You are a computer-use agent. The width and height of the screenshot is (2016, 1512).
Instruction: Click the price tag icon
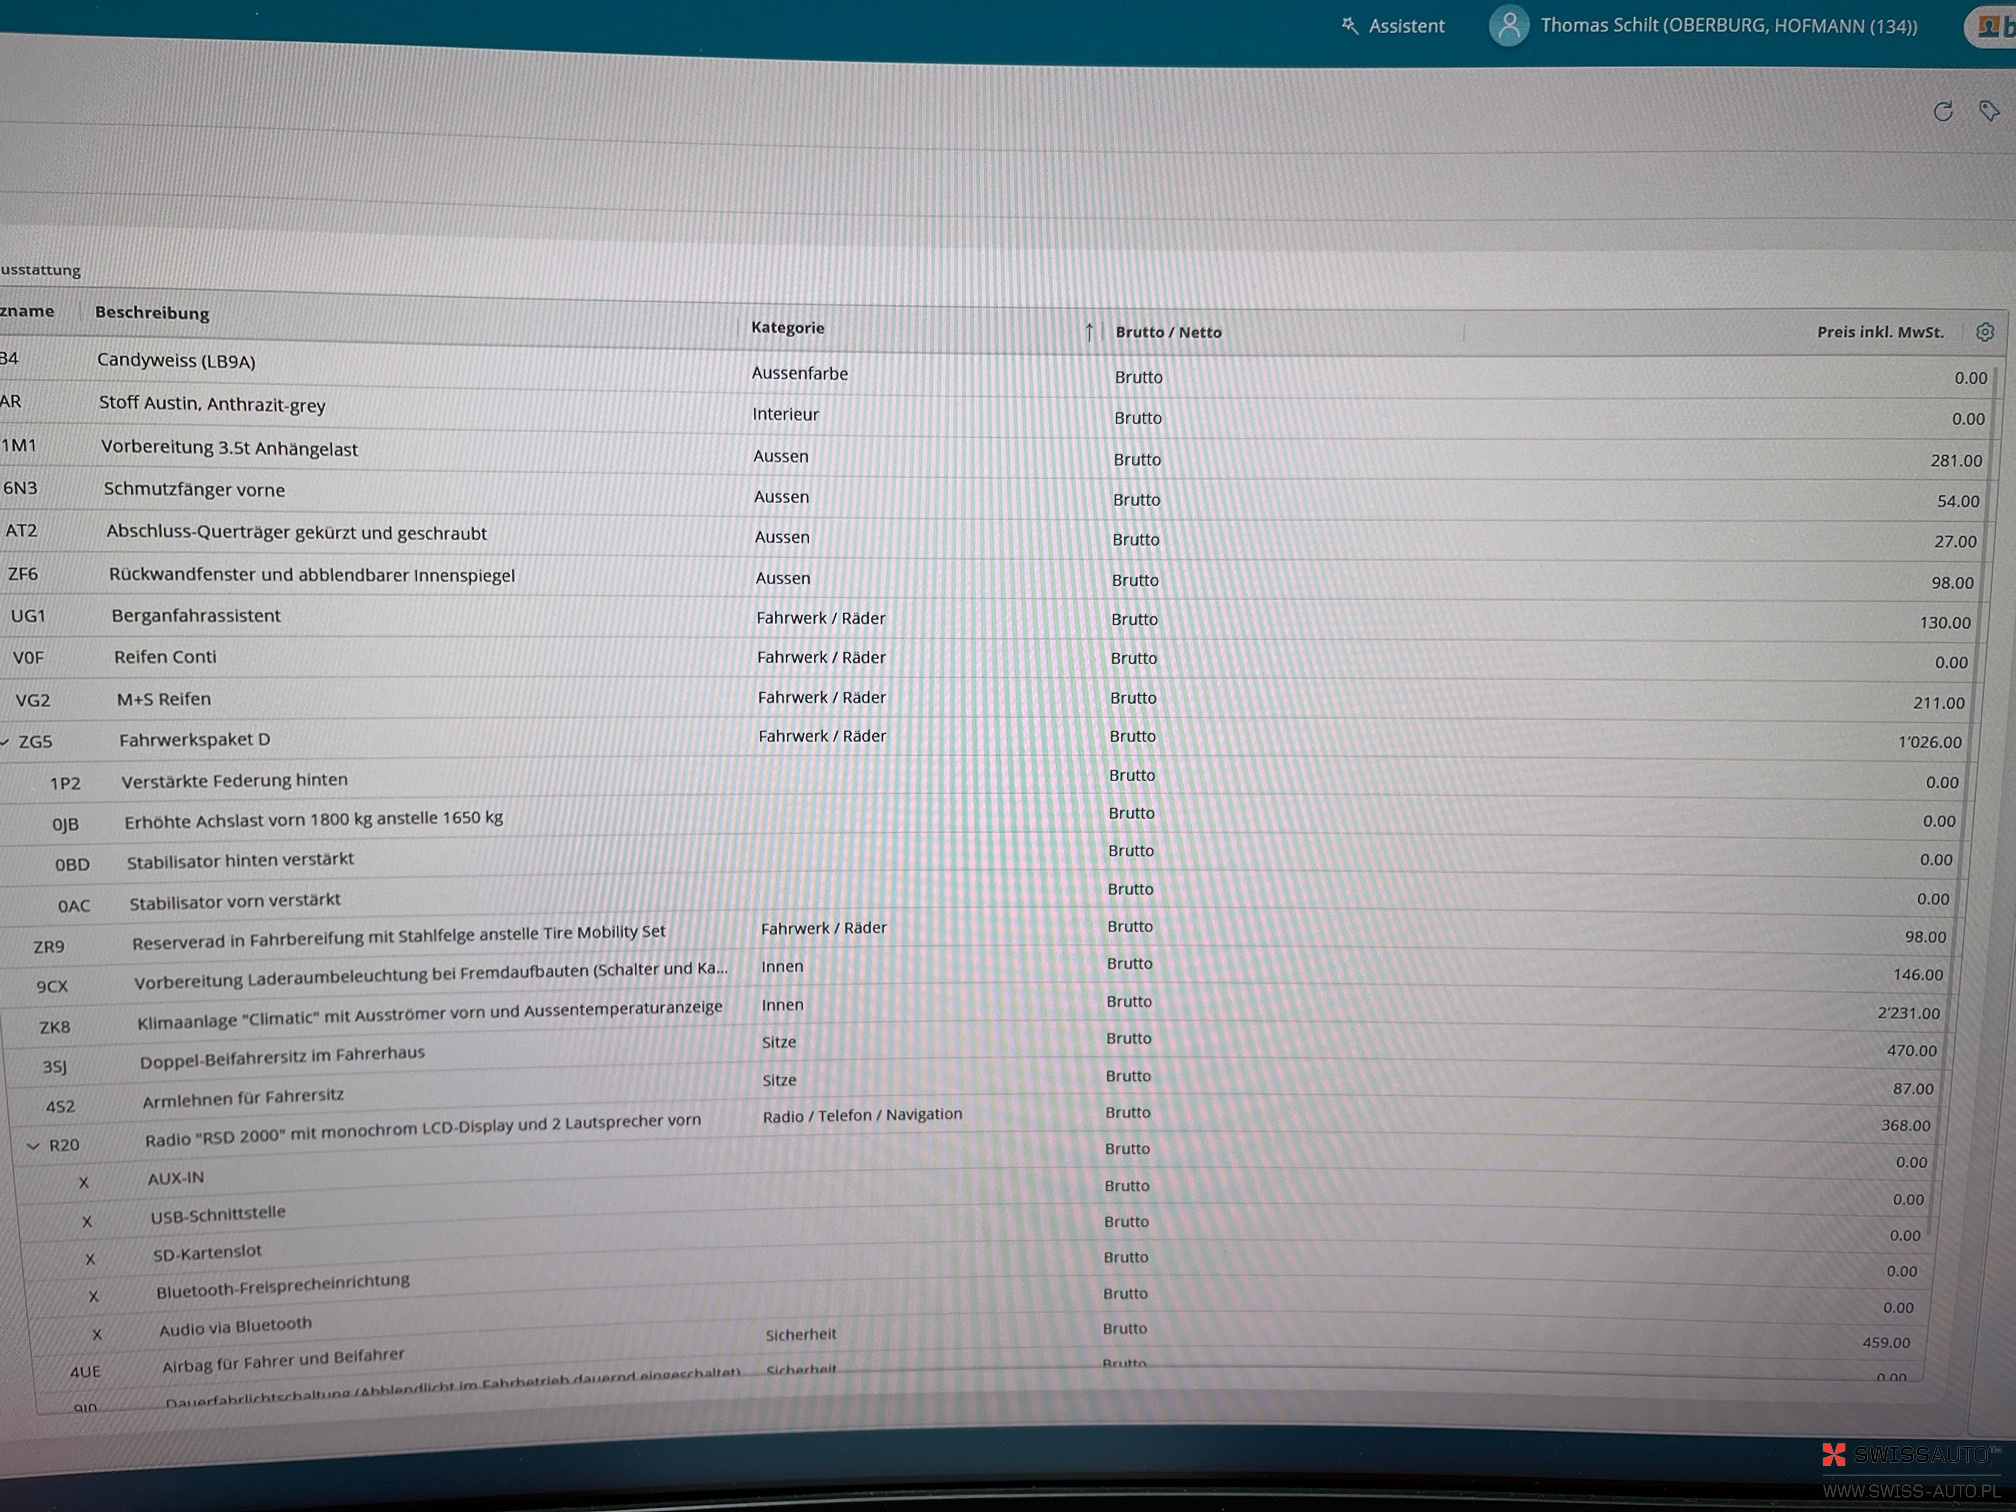click(x=1989, y=110)
